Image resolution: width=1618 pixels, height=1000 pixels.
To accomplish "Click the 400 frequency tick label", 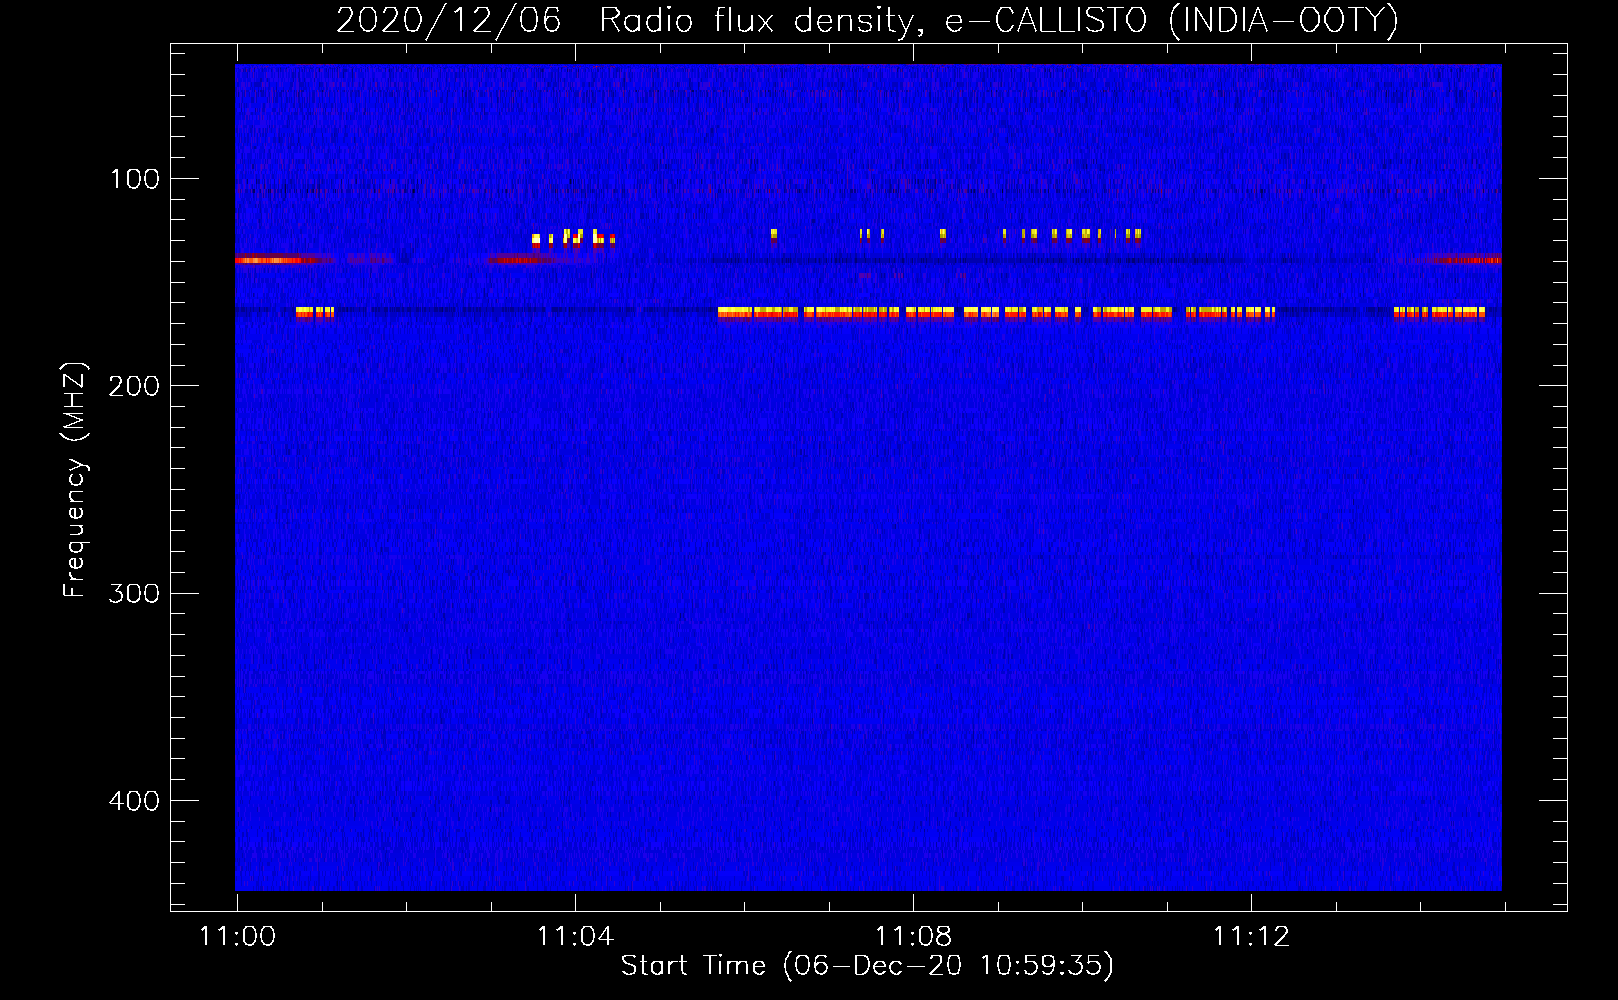I will pos(135,801).
